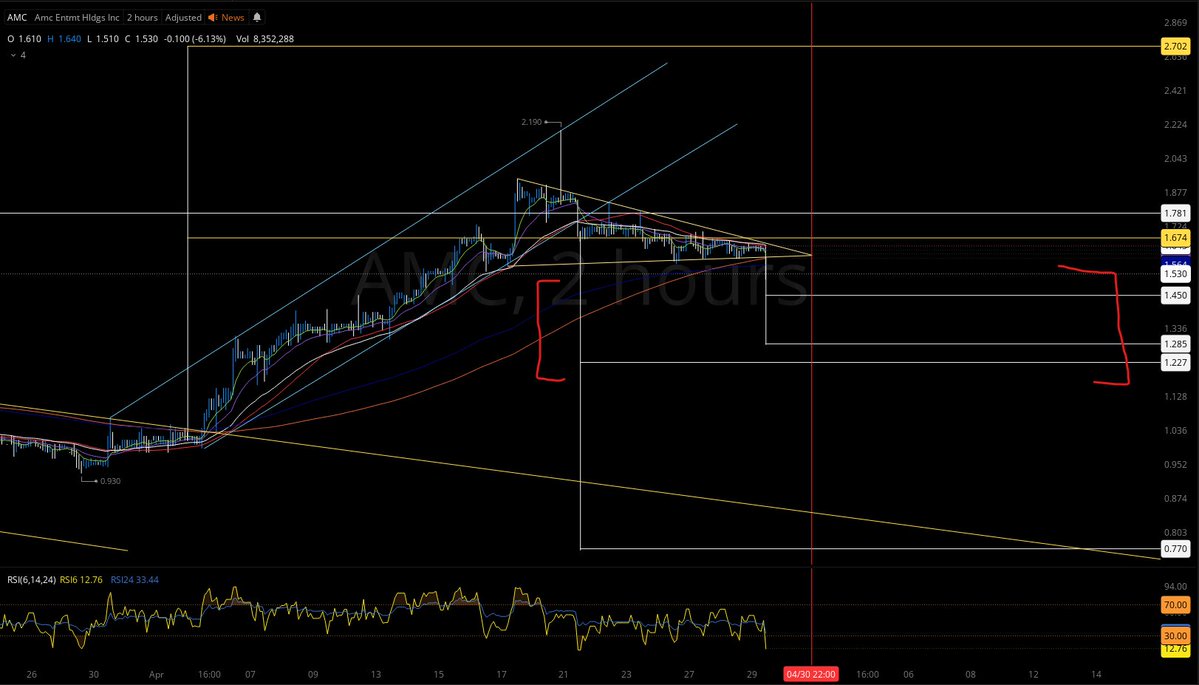Viewport: 1199px width, 685px height.
Task: Click the Vol 8,352,288 readout
Action: coord(265,38)
